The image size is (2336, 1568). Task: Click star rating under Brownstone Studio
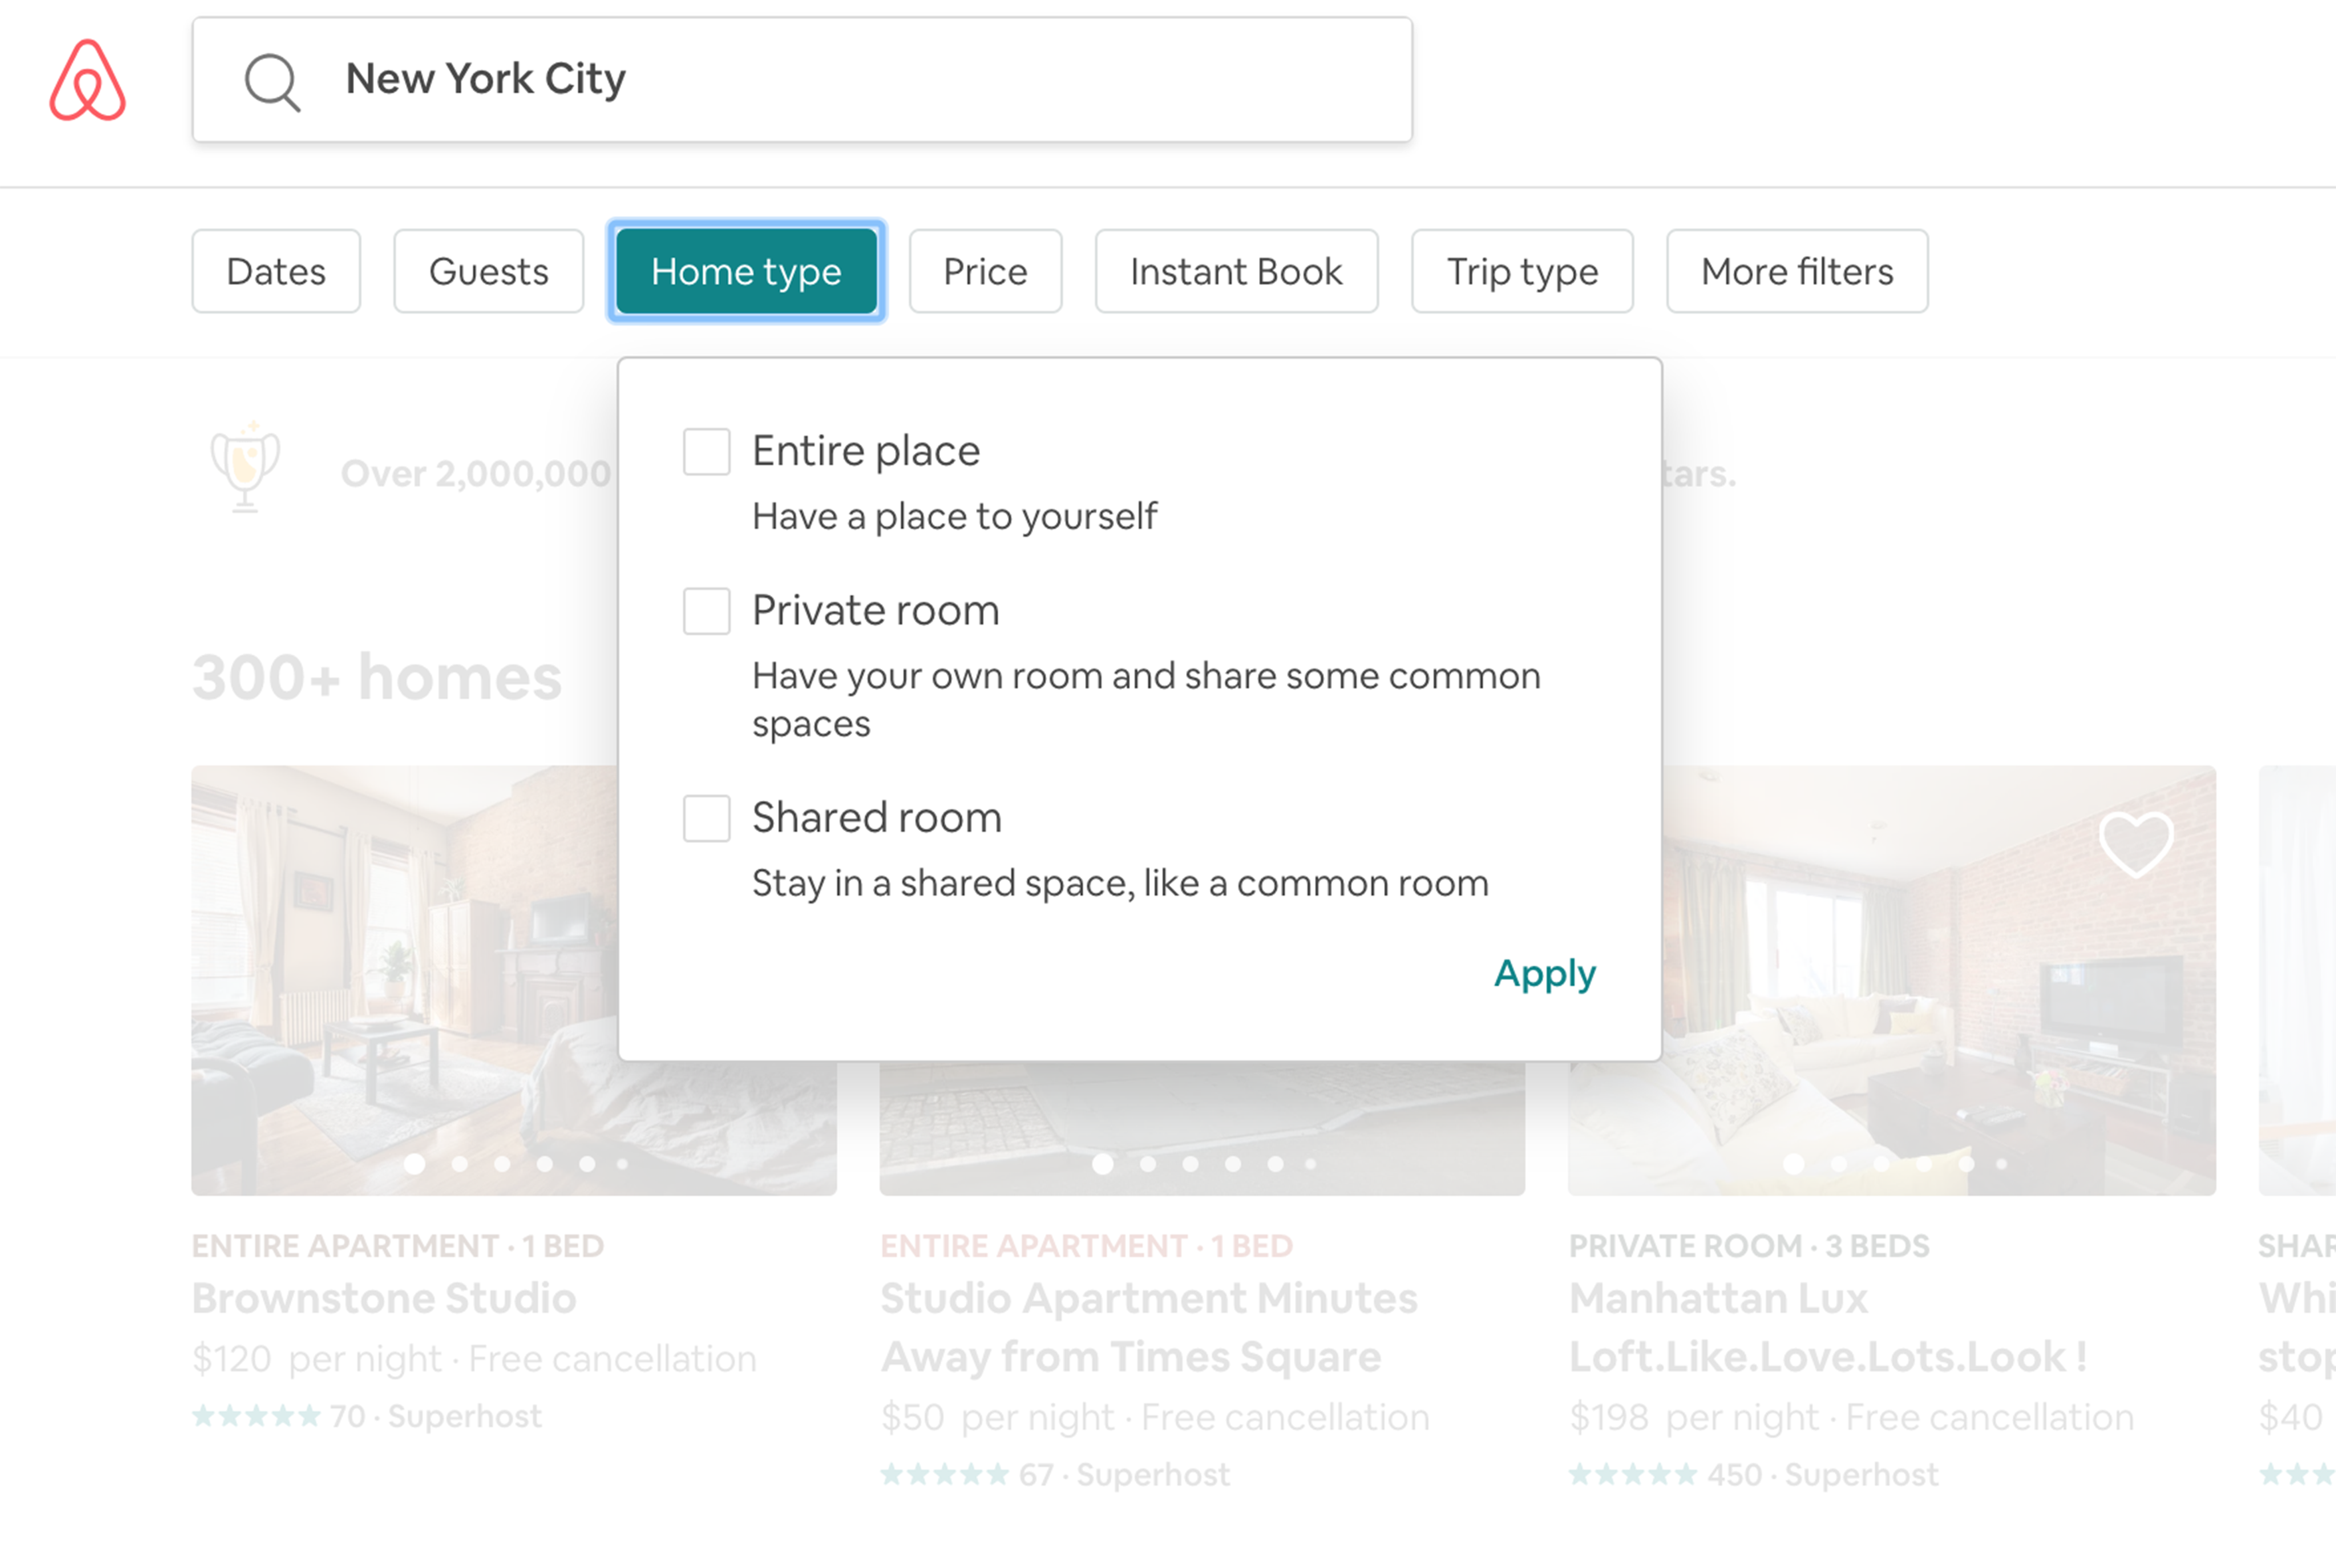pos(256,1416)
